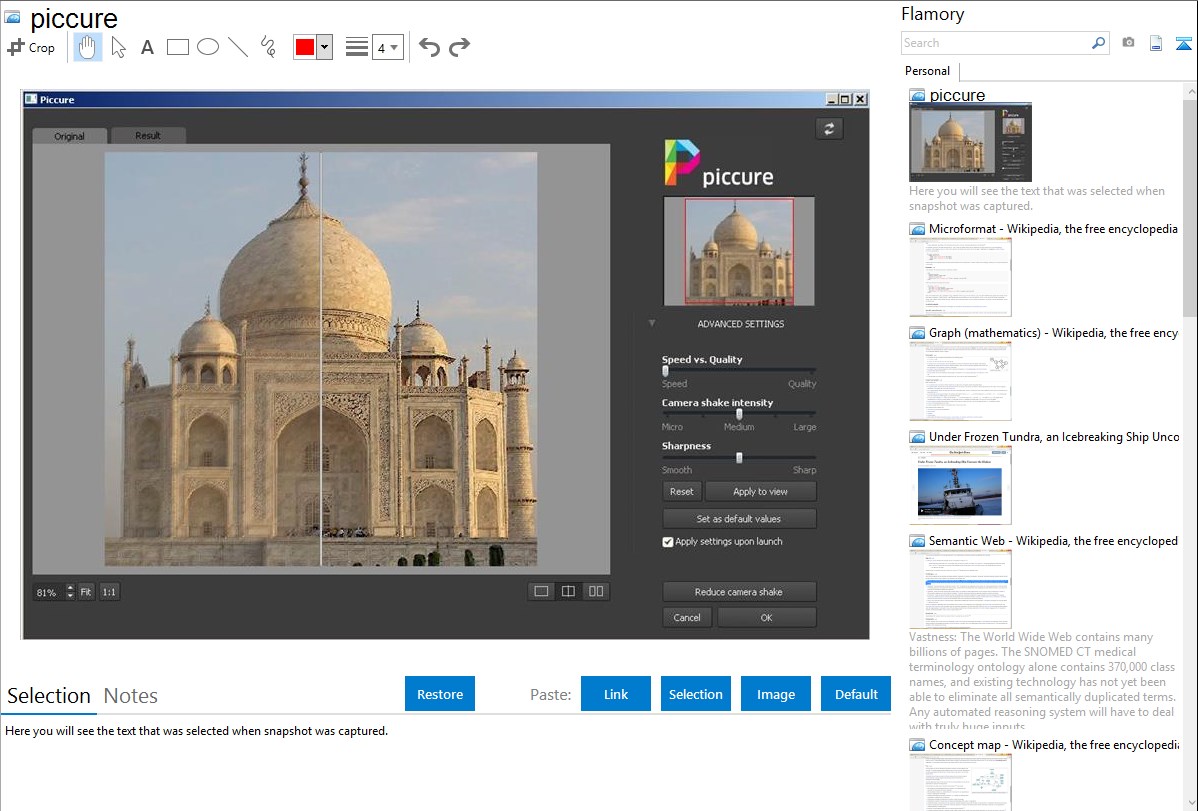The width and height of the screenshot is (1198, 811).
Task: Click the Taj Mahal navigator preview
Action: pyautogui.click(x=739, y=251)
